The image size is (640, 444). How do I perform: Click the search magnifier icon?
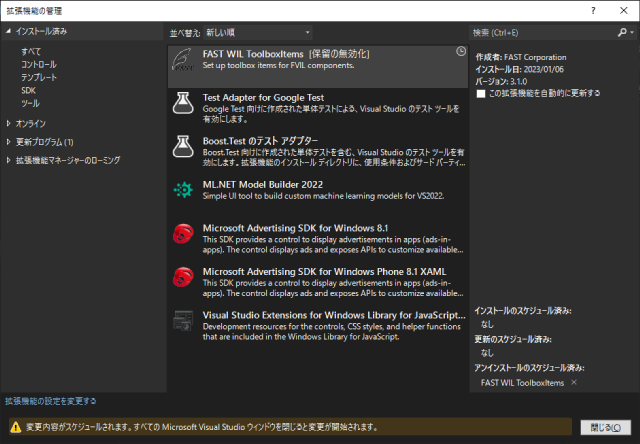[x=622, y=32]
